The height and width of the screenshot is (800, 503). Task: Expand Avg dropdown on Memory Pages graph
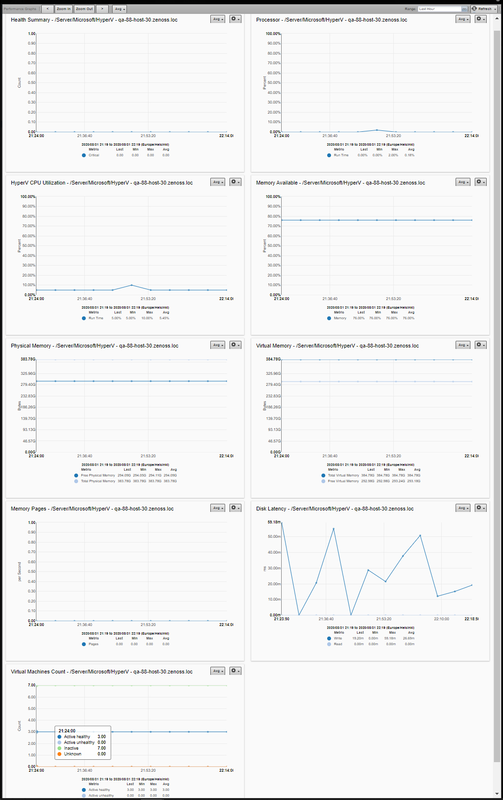tap(218, 508)
